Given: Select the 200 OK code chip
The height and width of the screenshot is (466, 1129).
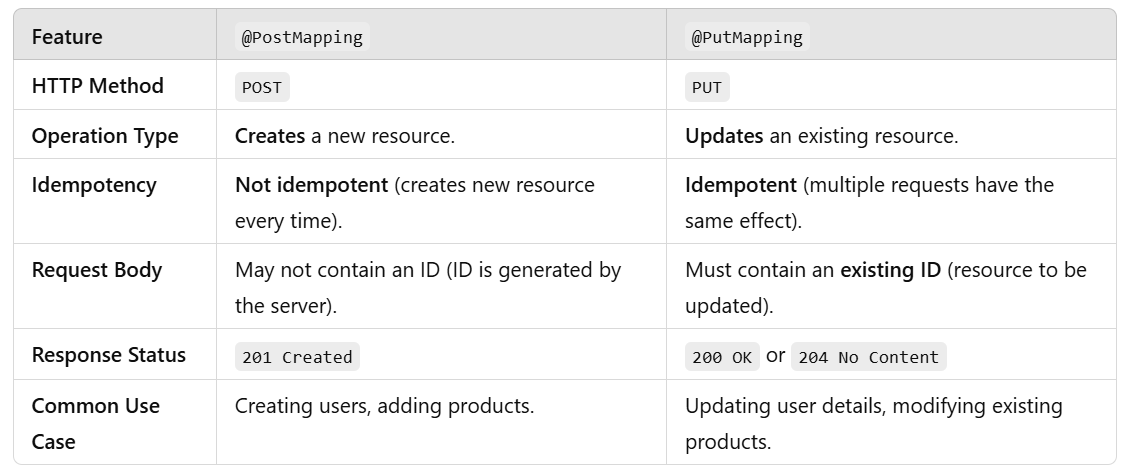Looking at the screenshot, I should coord(722,357).
